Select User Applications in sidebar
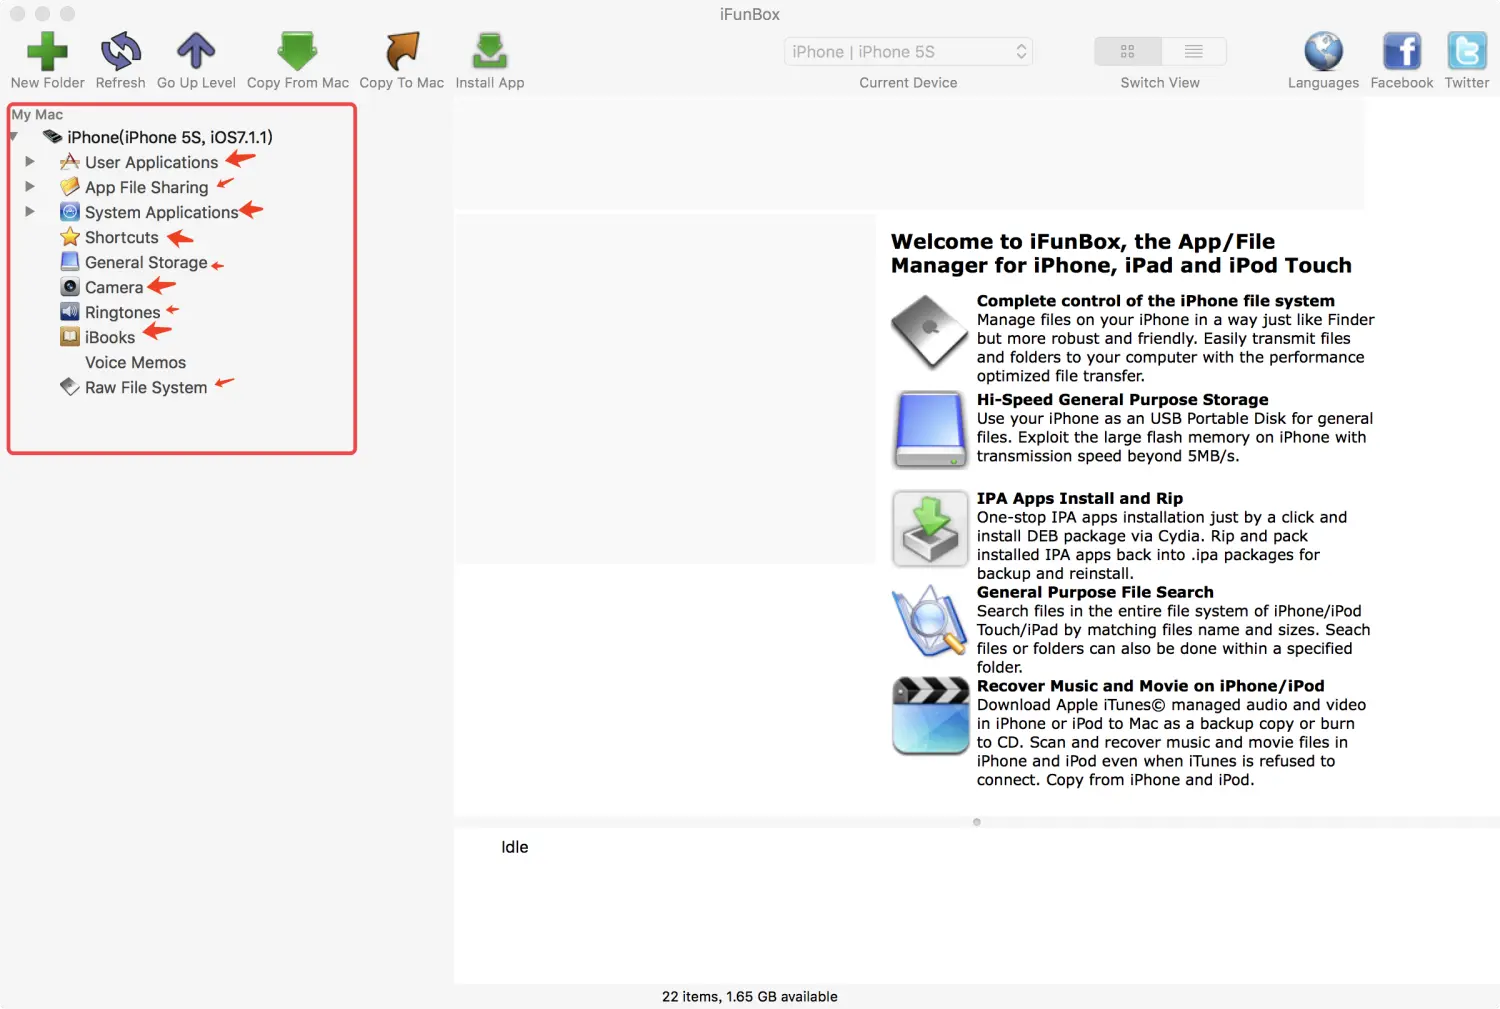Viewport: 1500px width, 1009px height. tap(151, 162)
